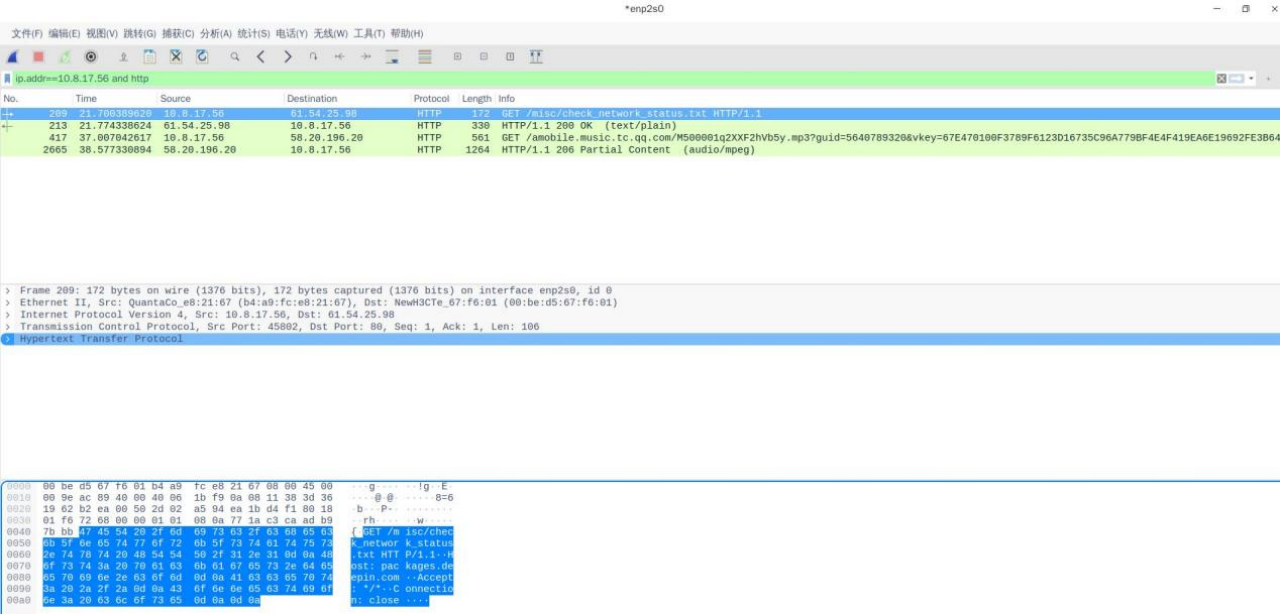
Task: Open the 视图(V) menu
Action: click(x=102, y=33)
